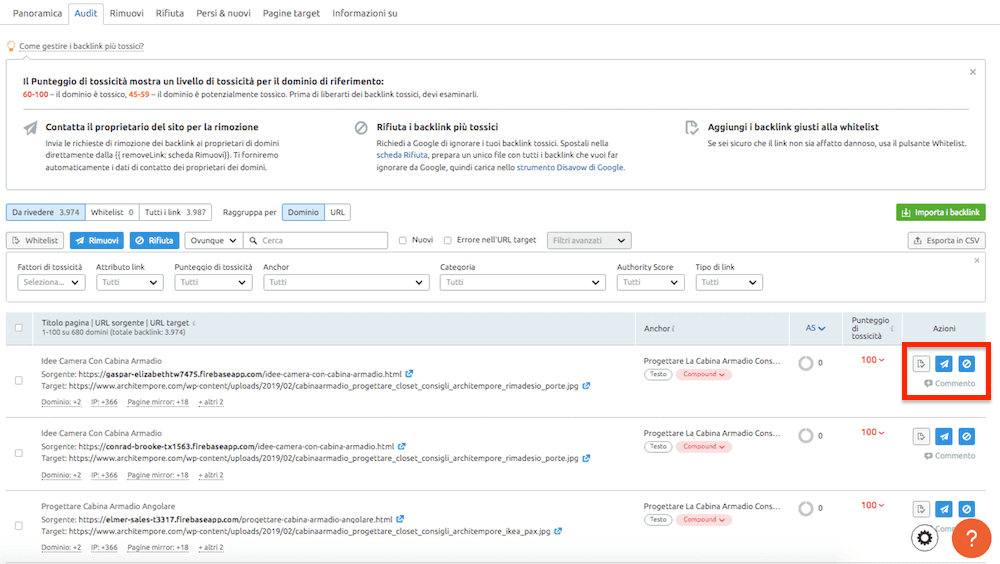Image resolution: width=1000 pixels, height=564 pixels.
Task: Open the Pagine target tab
Action: coord(290,13)
